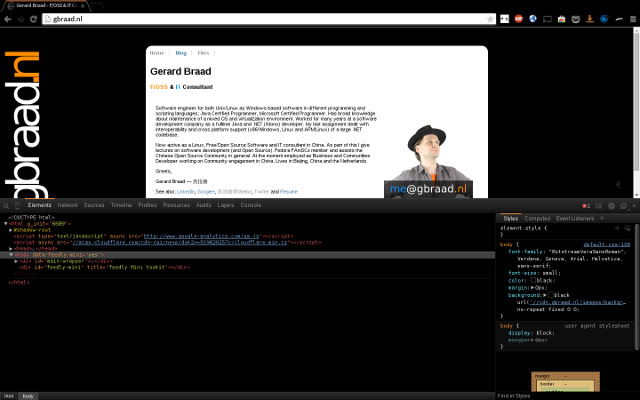Viewport: 640px width, 400px height.
Task: Click the white two-dot extension icon
Action: point(504,19)
